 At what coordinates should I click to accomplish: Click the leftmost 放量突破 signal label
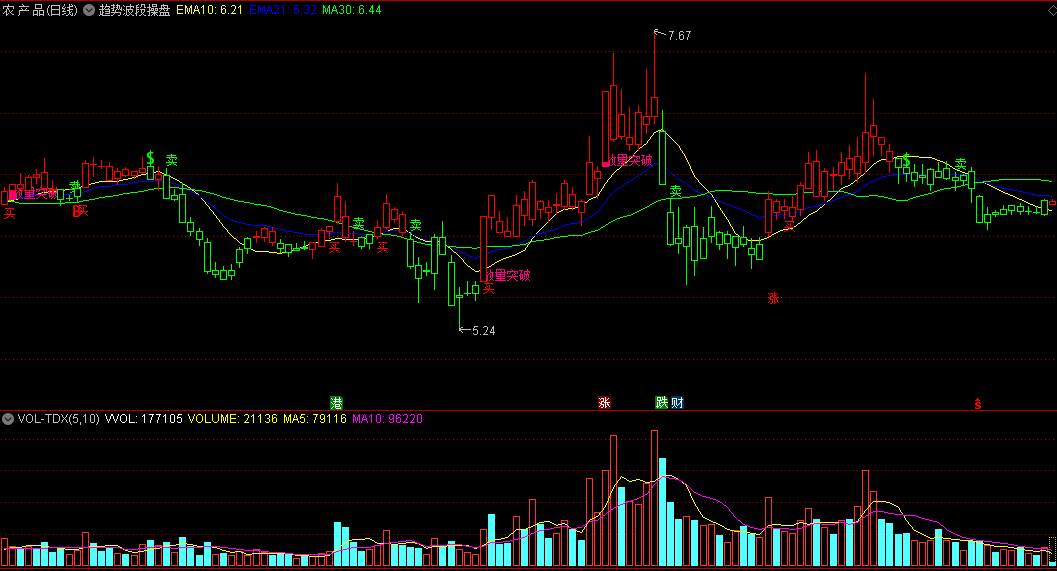34,194
